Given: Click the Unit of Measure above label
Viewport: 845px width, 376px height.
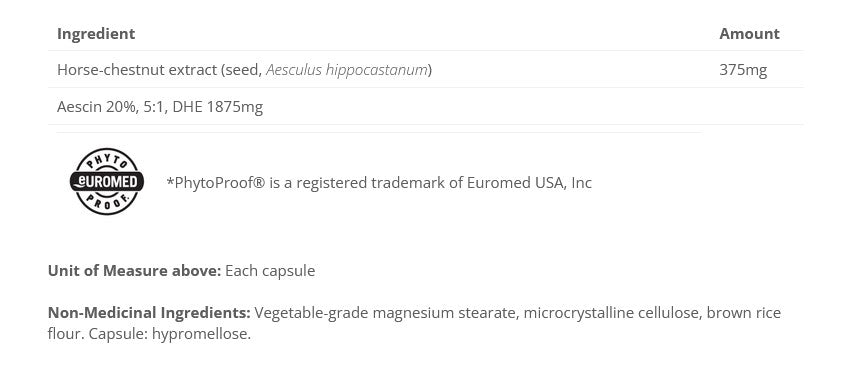Looking at the screenshot, I should 135,270.
